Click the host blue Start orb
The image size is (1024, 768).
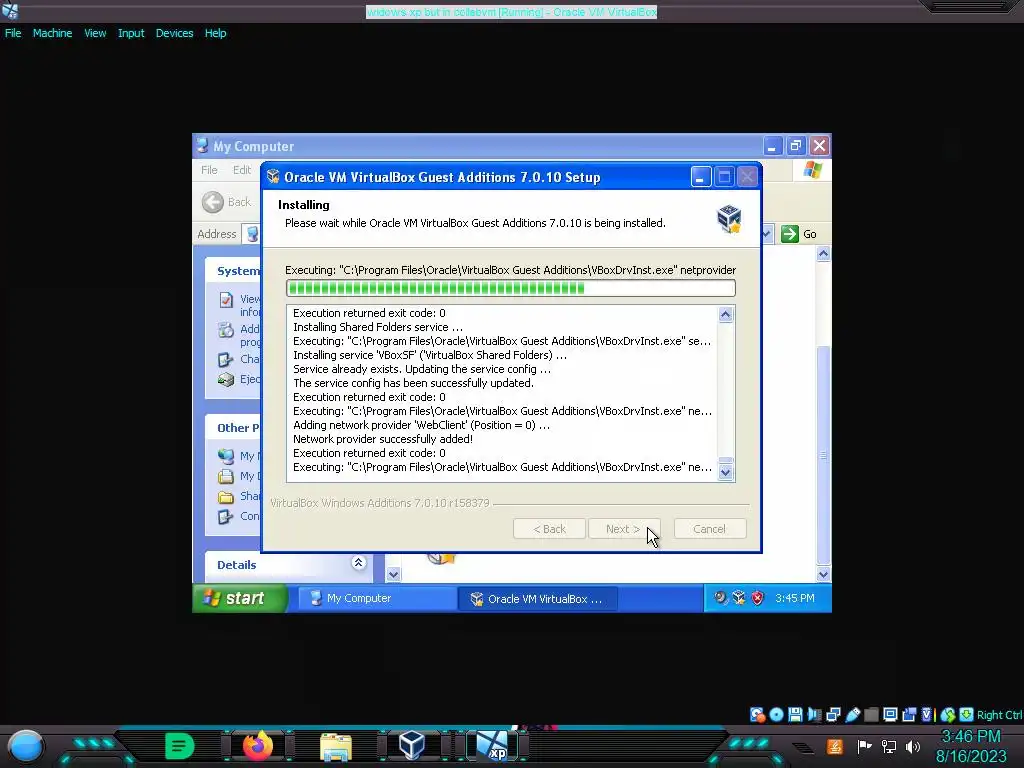pos(26,746)
